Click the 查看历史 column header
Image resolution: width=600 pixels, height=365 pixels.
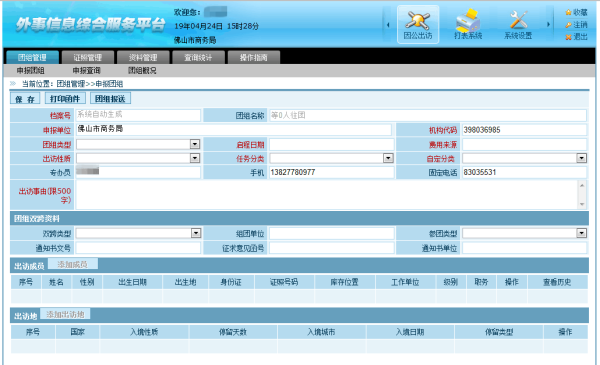pyautogui.click(x=557, y=282)
